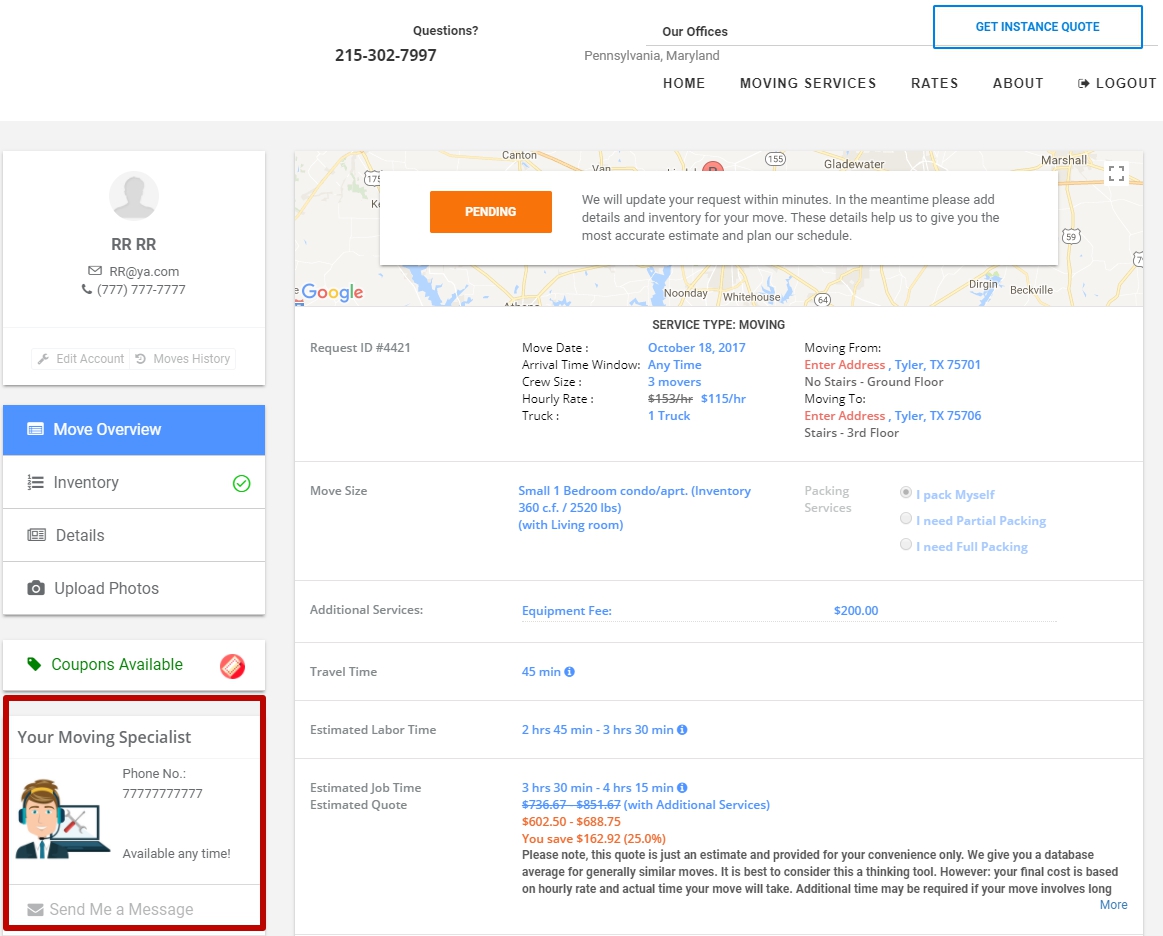
Task: Click LOGOUT in the navigation bar
Action: point(1117,83)
